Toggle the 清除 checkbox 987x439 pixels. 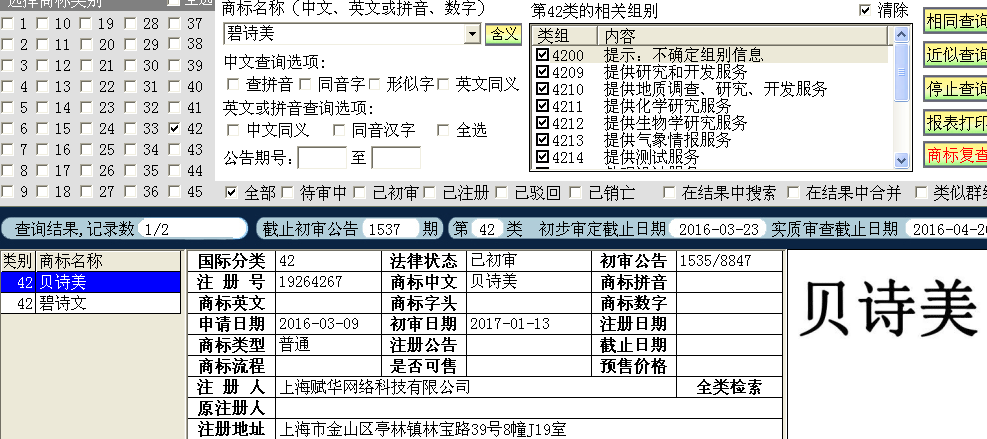(865, 10)
